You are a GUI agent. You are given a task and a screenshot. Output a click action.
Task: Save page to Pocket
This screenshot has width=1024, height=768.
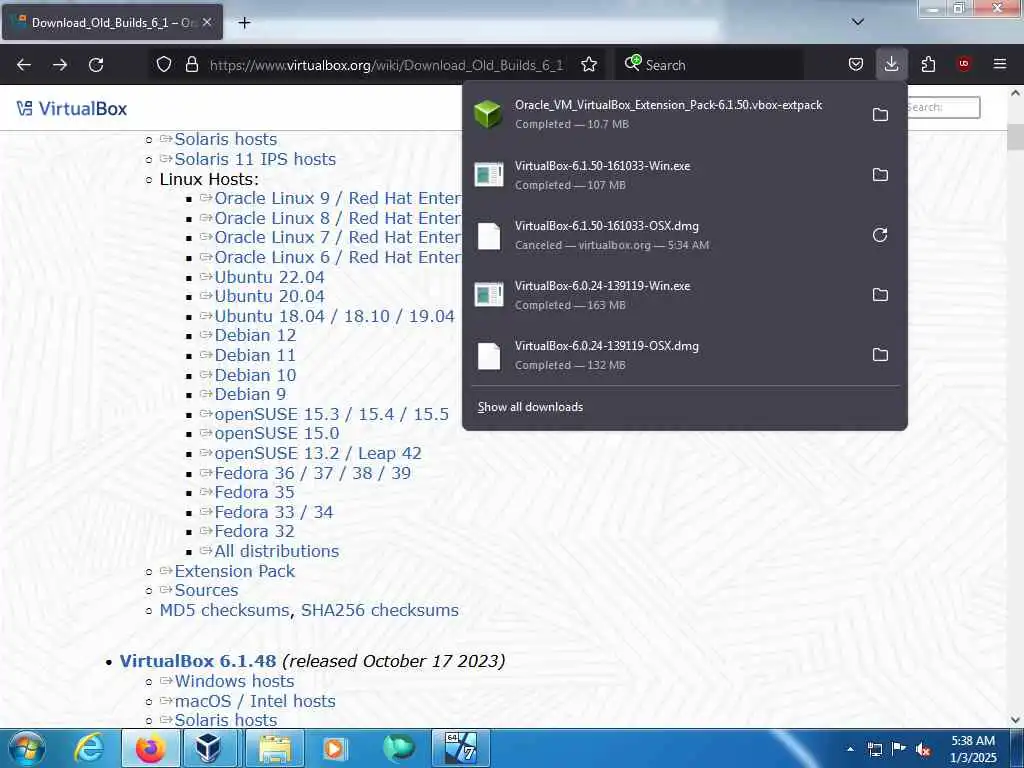point(856,64)
